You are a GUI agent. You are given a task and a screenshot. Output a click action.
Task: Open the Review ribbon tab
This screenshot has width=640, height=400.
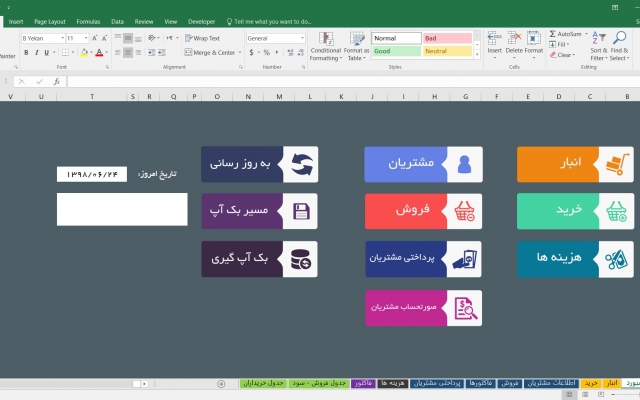click(144, 22)
